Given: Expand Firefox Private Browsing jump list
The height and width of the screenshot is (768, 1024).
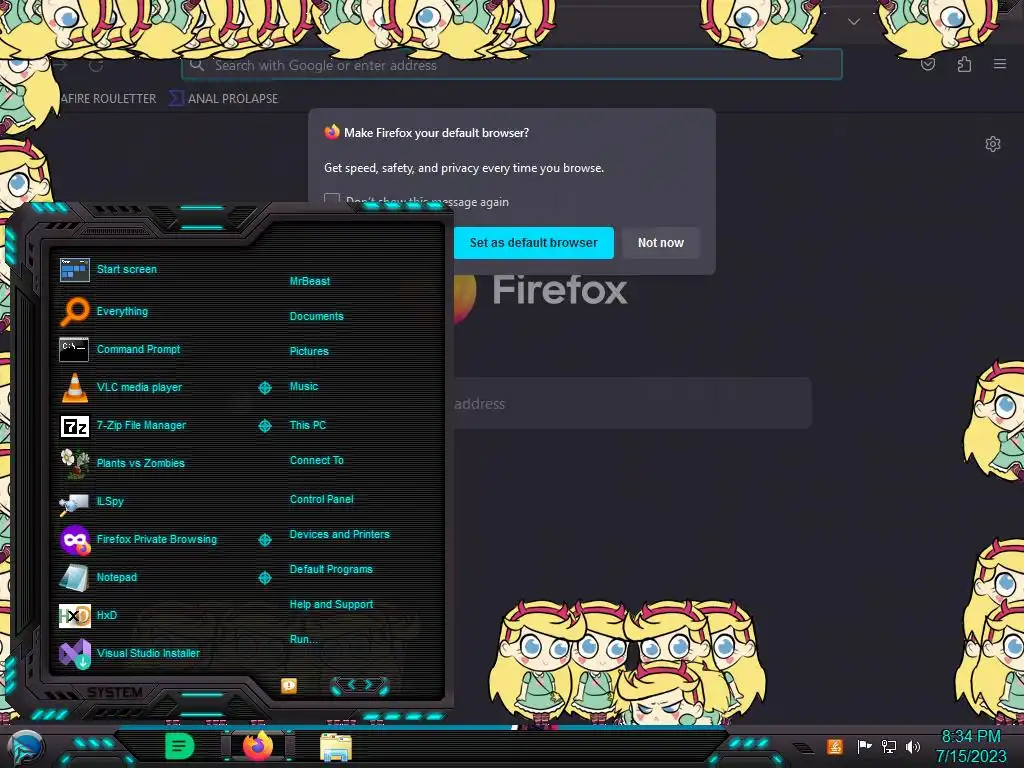Looking at the screenshot, I should click(x=264, y=539).
